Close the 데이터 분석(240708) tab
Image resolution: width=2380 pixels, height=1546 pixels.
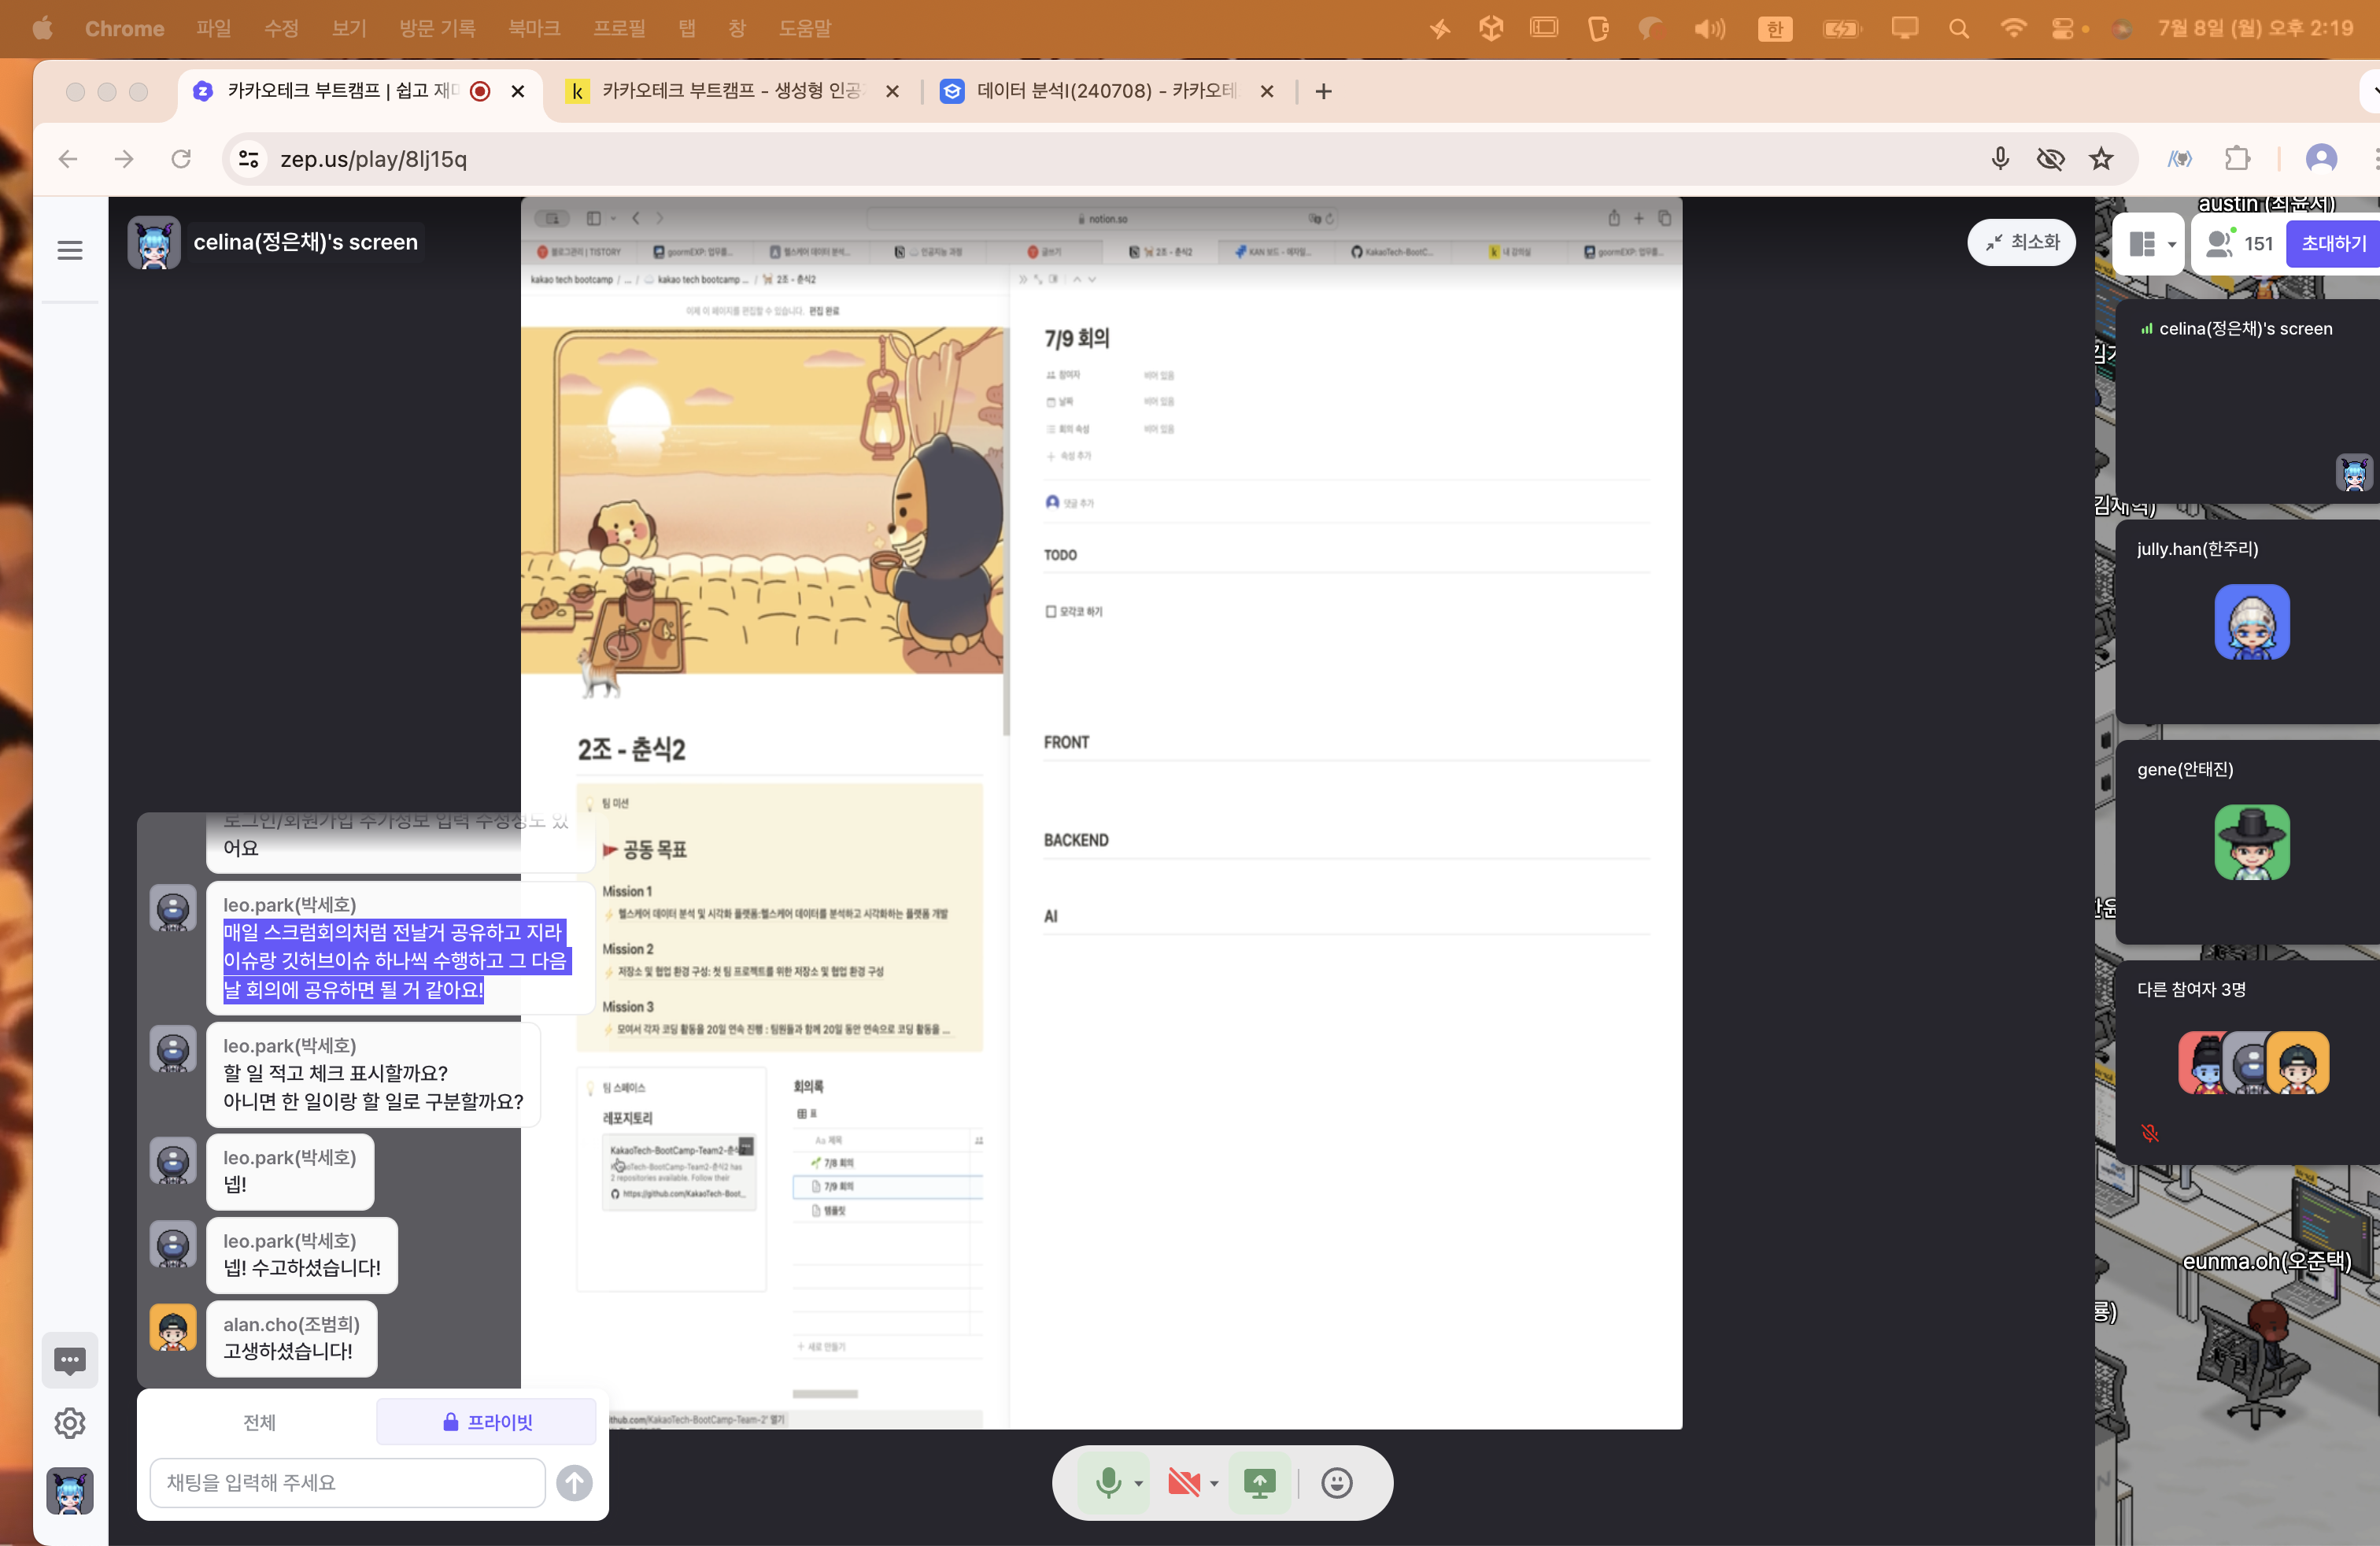(x=1267, y=91)
